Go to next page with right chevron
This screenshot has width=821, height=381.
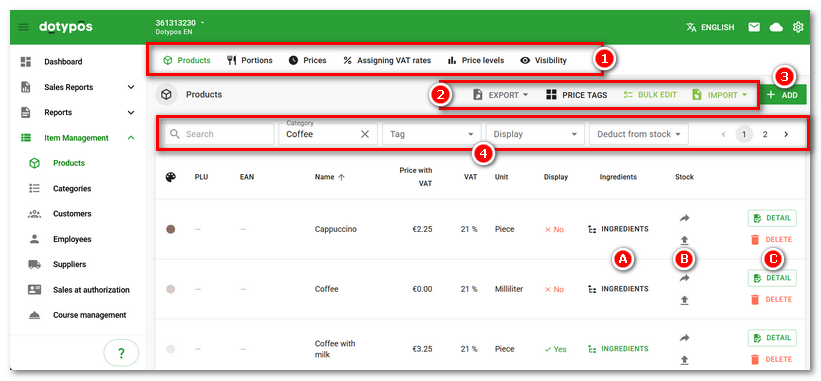786,135
